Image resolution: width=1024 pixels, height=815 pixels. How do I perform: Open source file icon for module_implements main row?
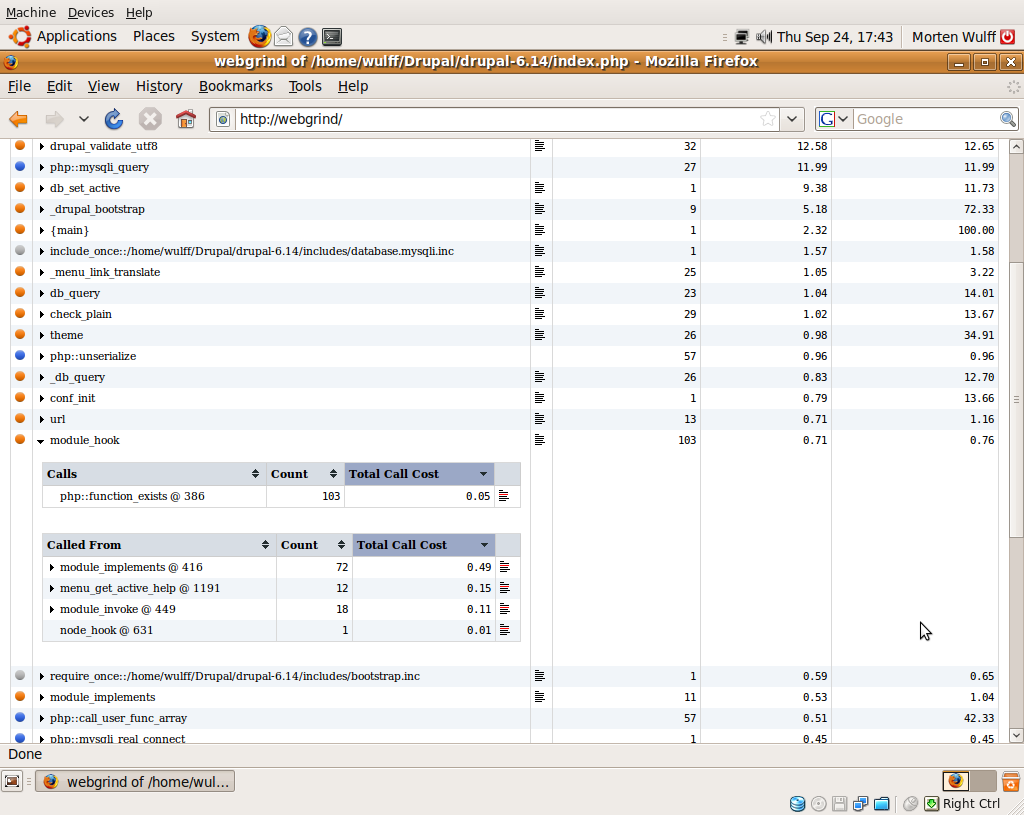[x=539, y=697]
